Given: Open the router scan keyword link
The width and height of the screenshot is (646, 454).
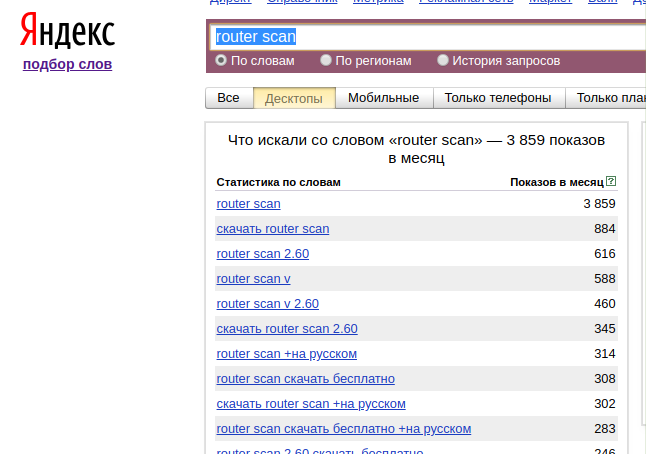Looking at the screenshot, I should coord(248,204).
